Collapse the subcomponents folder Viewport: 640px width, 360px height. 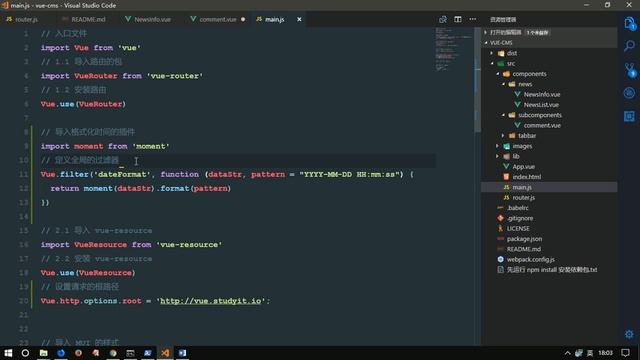click(x=503, y=115)
